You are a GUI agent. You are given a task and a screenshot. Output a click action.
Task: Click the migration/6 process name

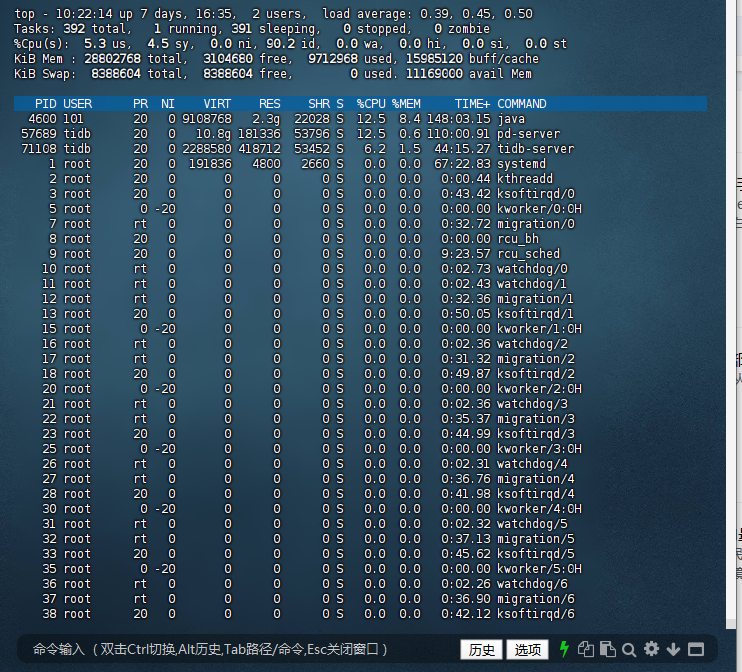pyautogui.click(x=536, y=599)
